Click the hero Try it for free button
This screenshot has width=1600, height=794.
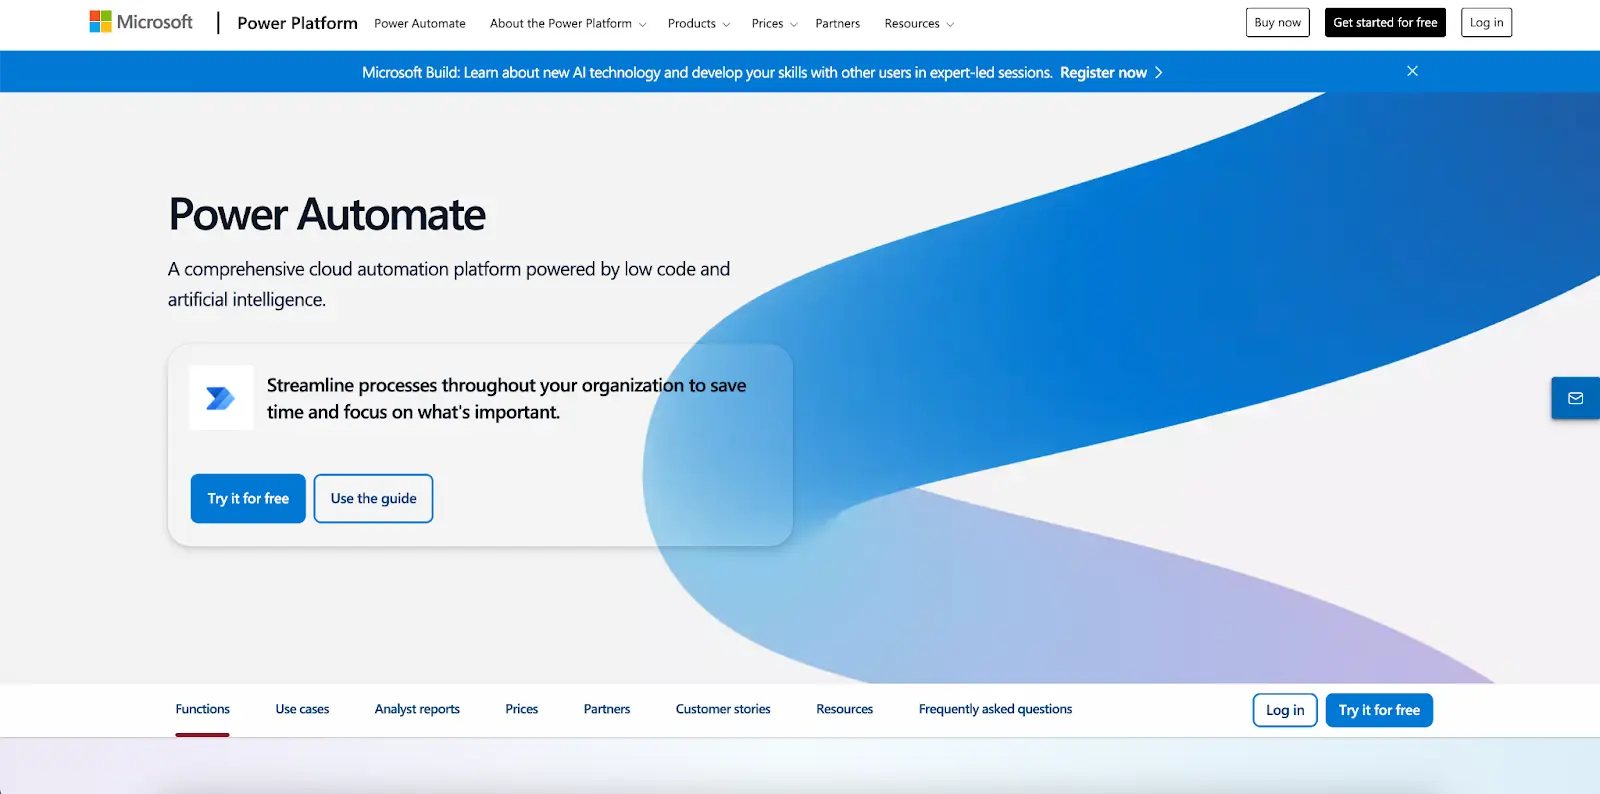(248, 498)
